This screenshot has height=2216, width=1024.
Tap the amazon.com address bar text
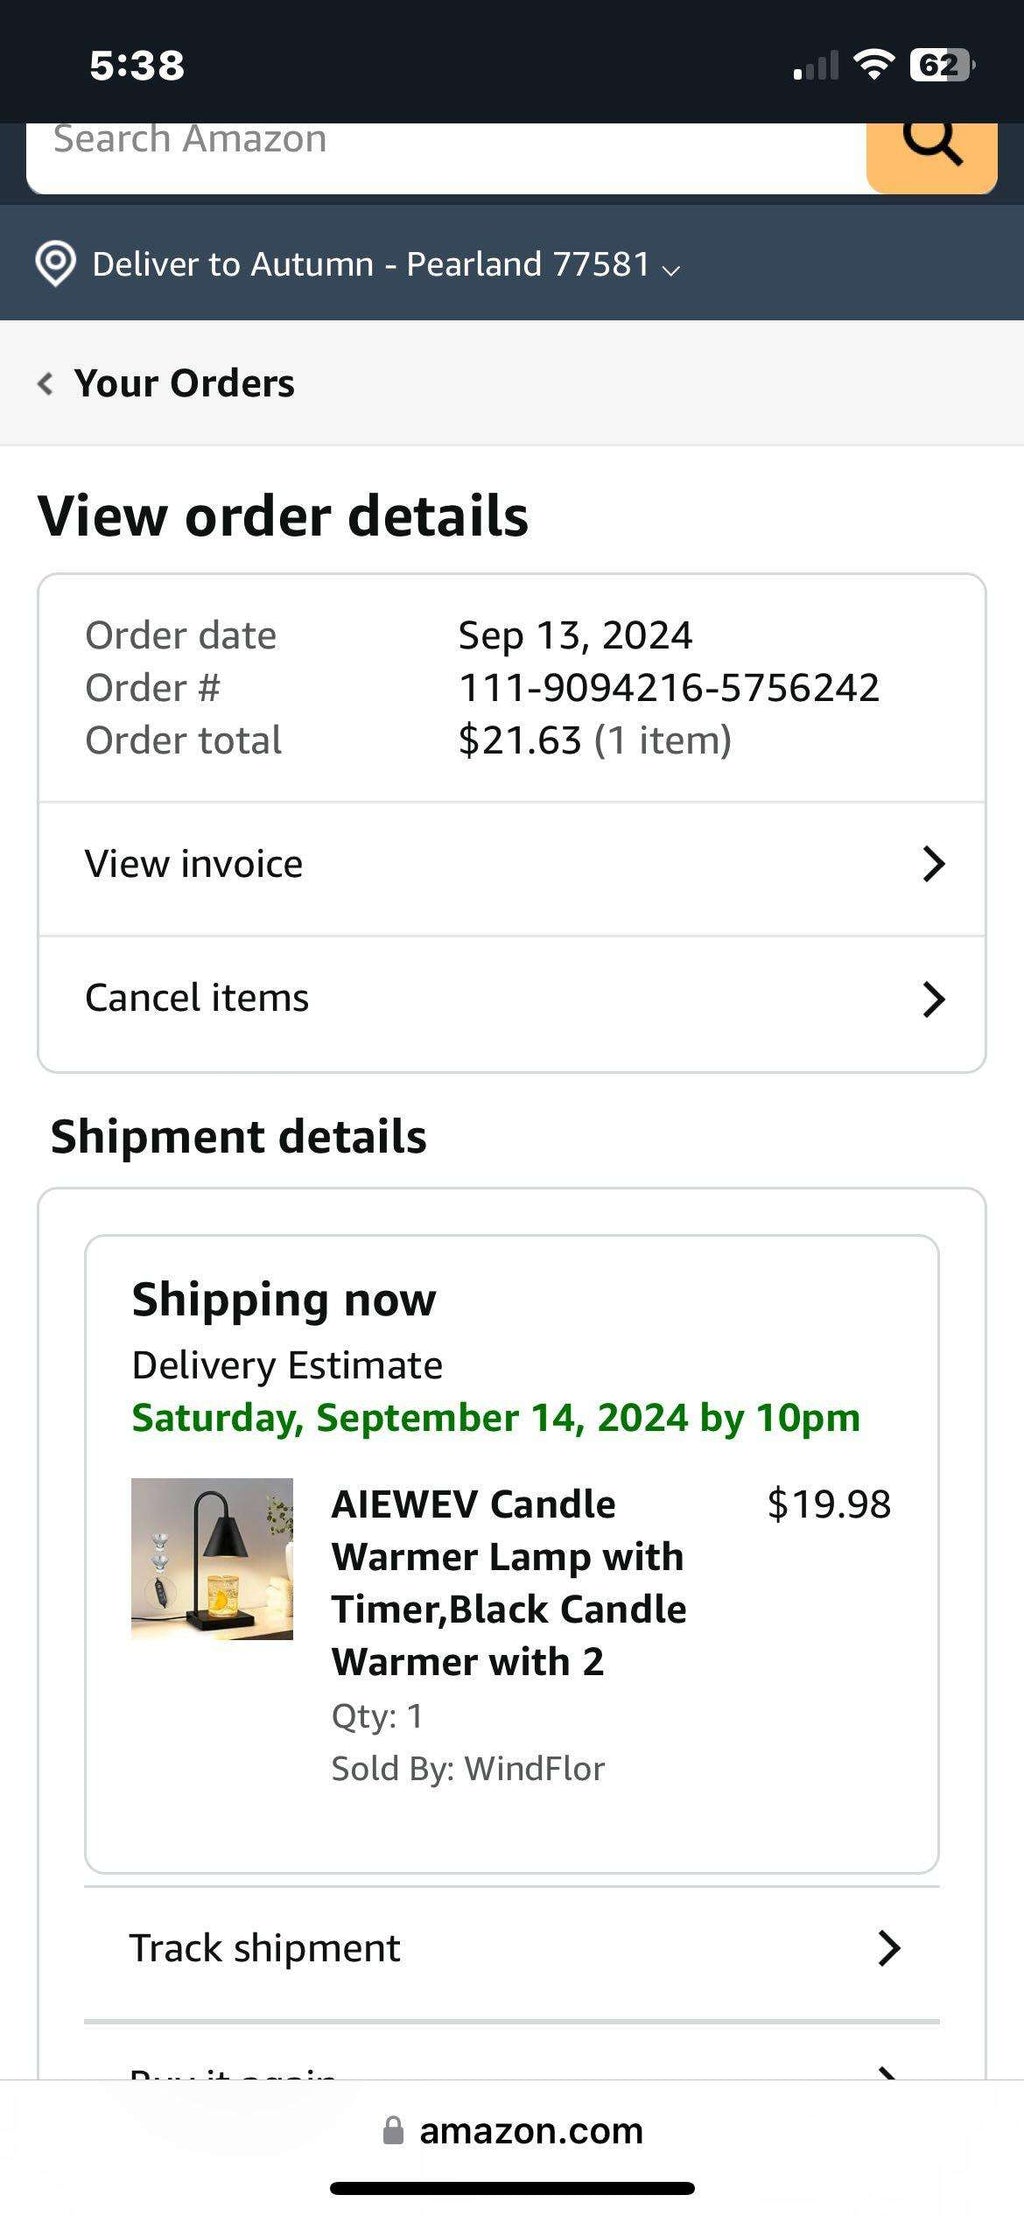531,2130
